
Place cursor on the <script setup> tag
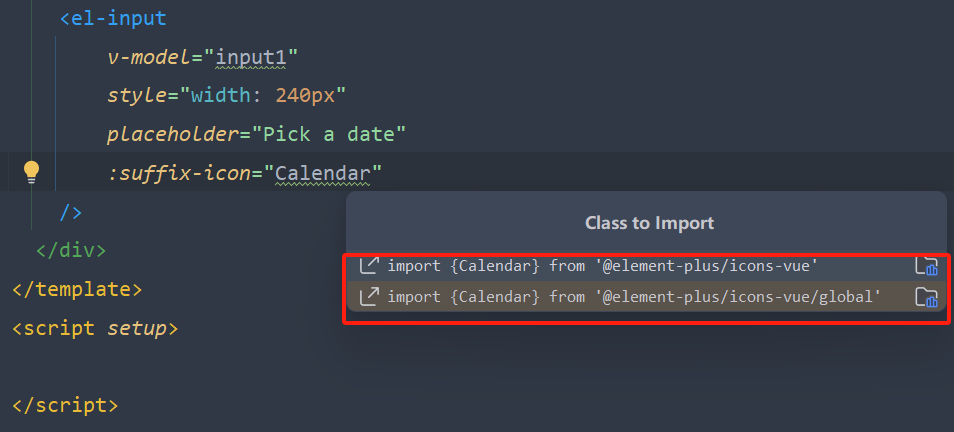95,329
